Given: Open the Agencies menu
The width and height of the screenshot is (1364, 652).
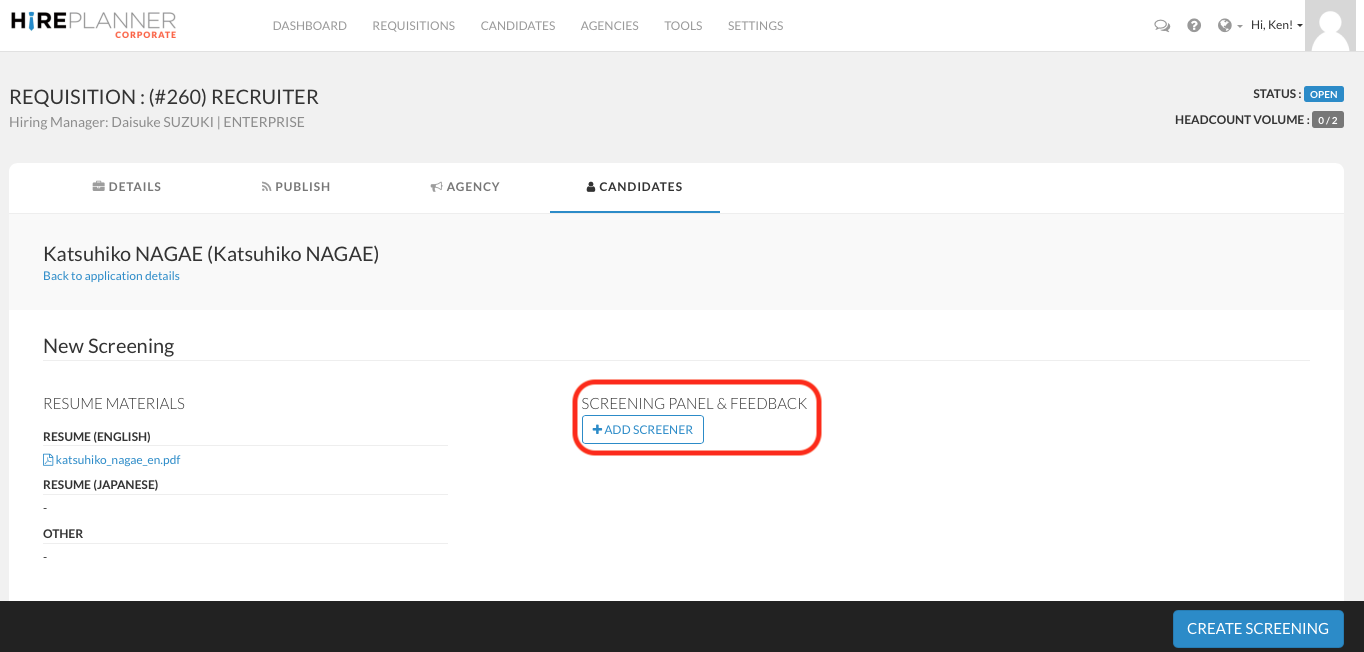Looking at the screenshot, I should (x=609, y=26).
